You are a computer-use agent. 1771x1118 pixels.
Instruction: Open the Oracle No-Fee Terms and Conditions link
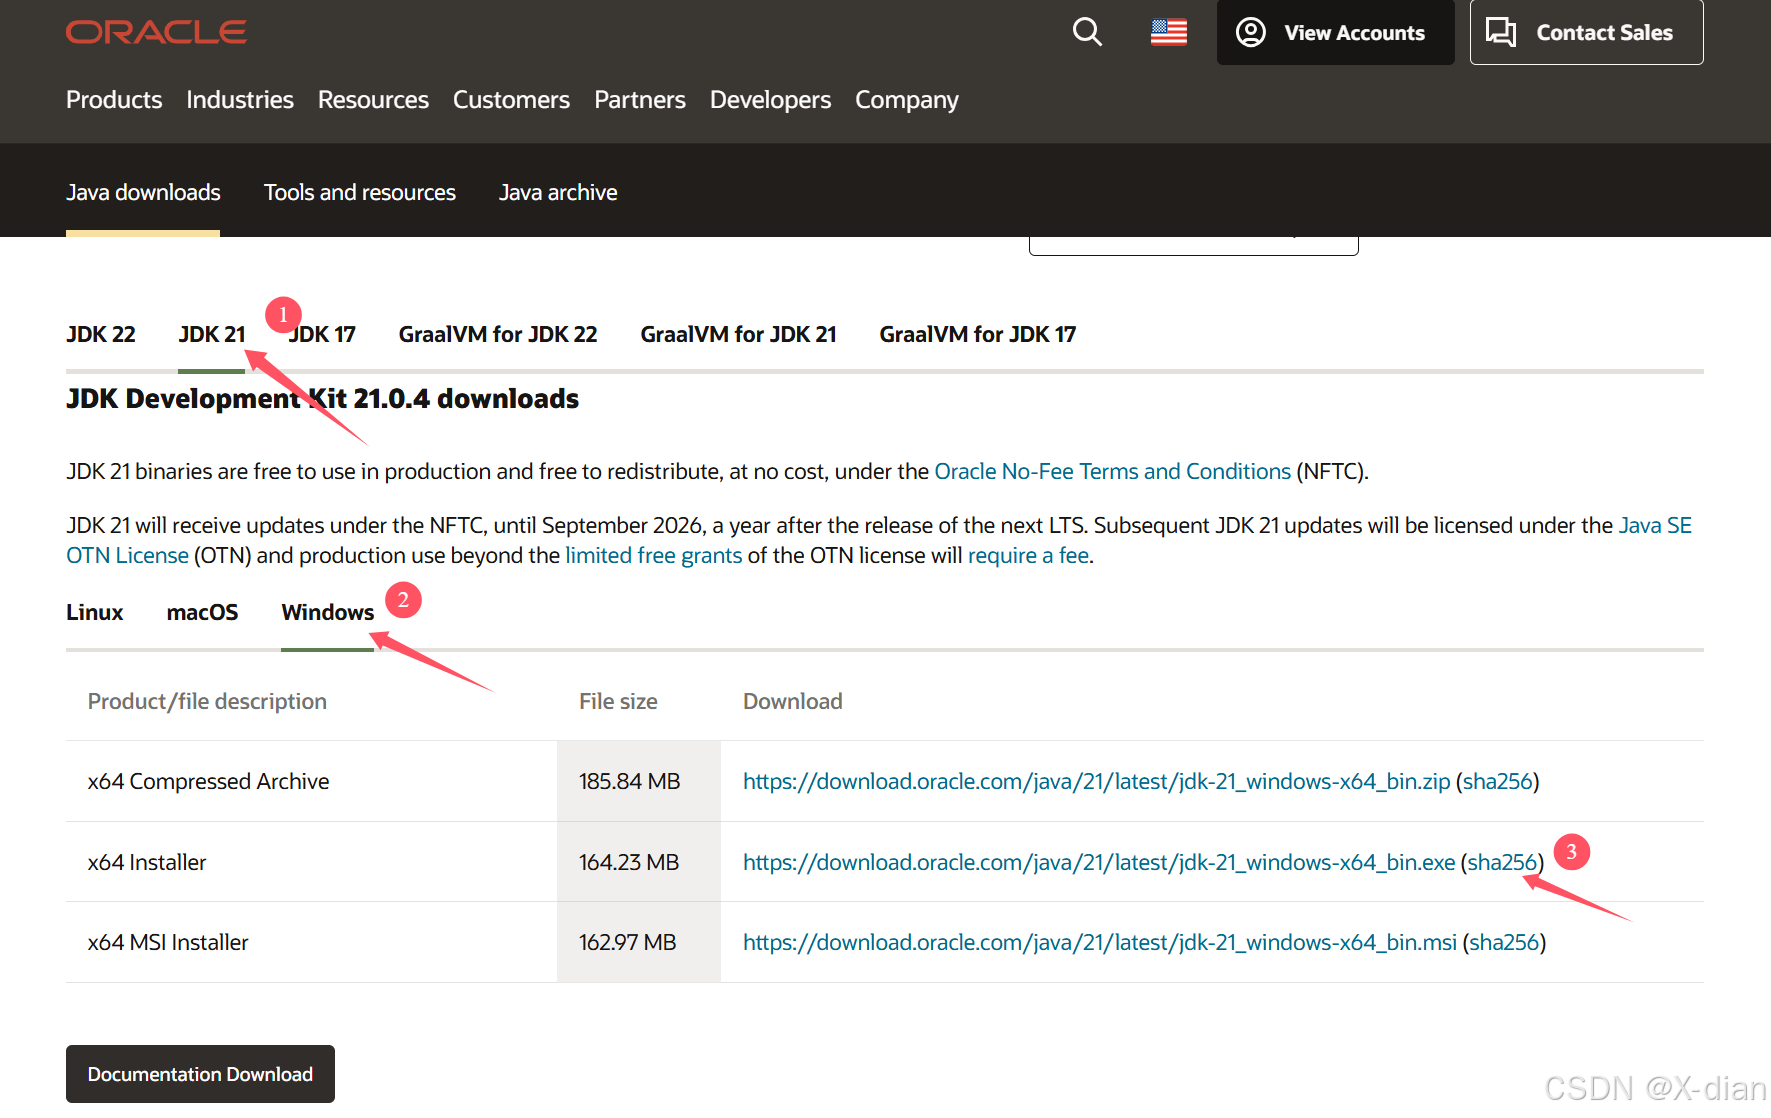coord(1112,471)
